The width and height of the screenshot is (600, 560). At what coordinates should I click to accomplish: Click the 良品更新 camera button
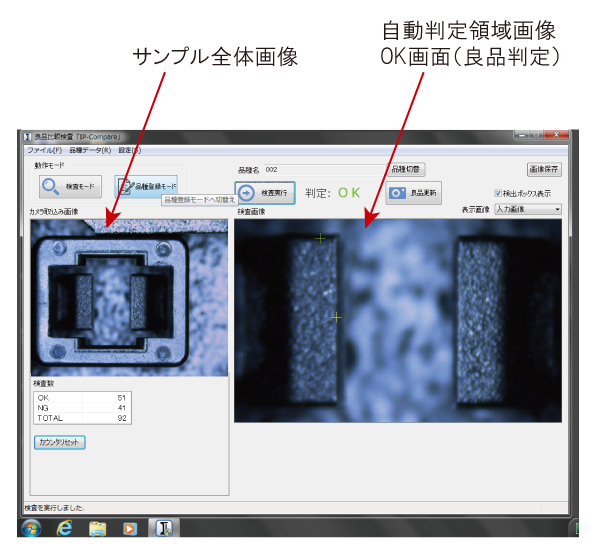pyautogui.click(x=413, y=193)
